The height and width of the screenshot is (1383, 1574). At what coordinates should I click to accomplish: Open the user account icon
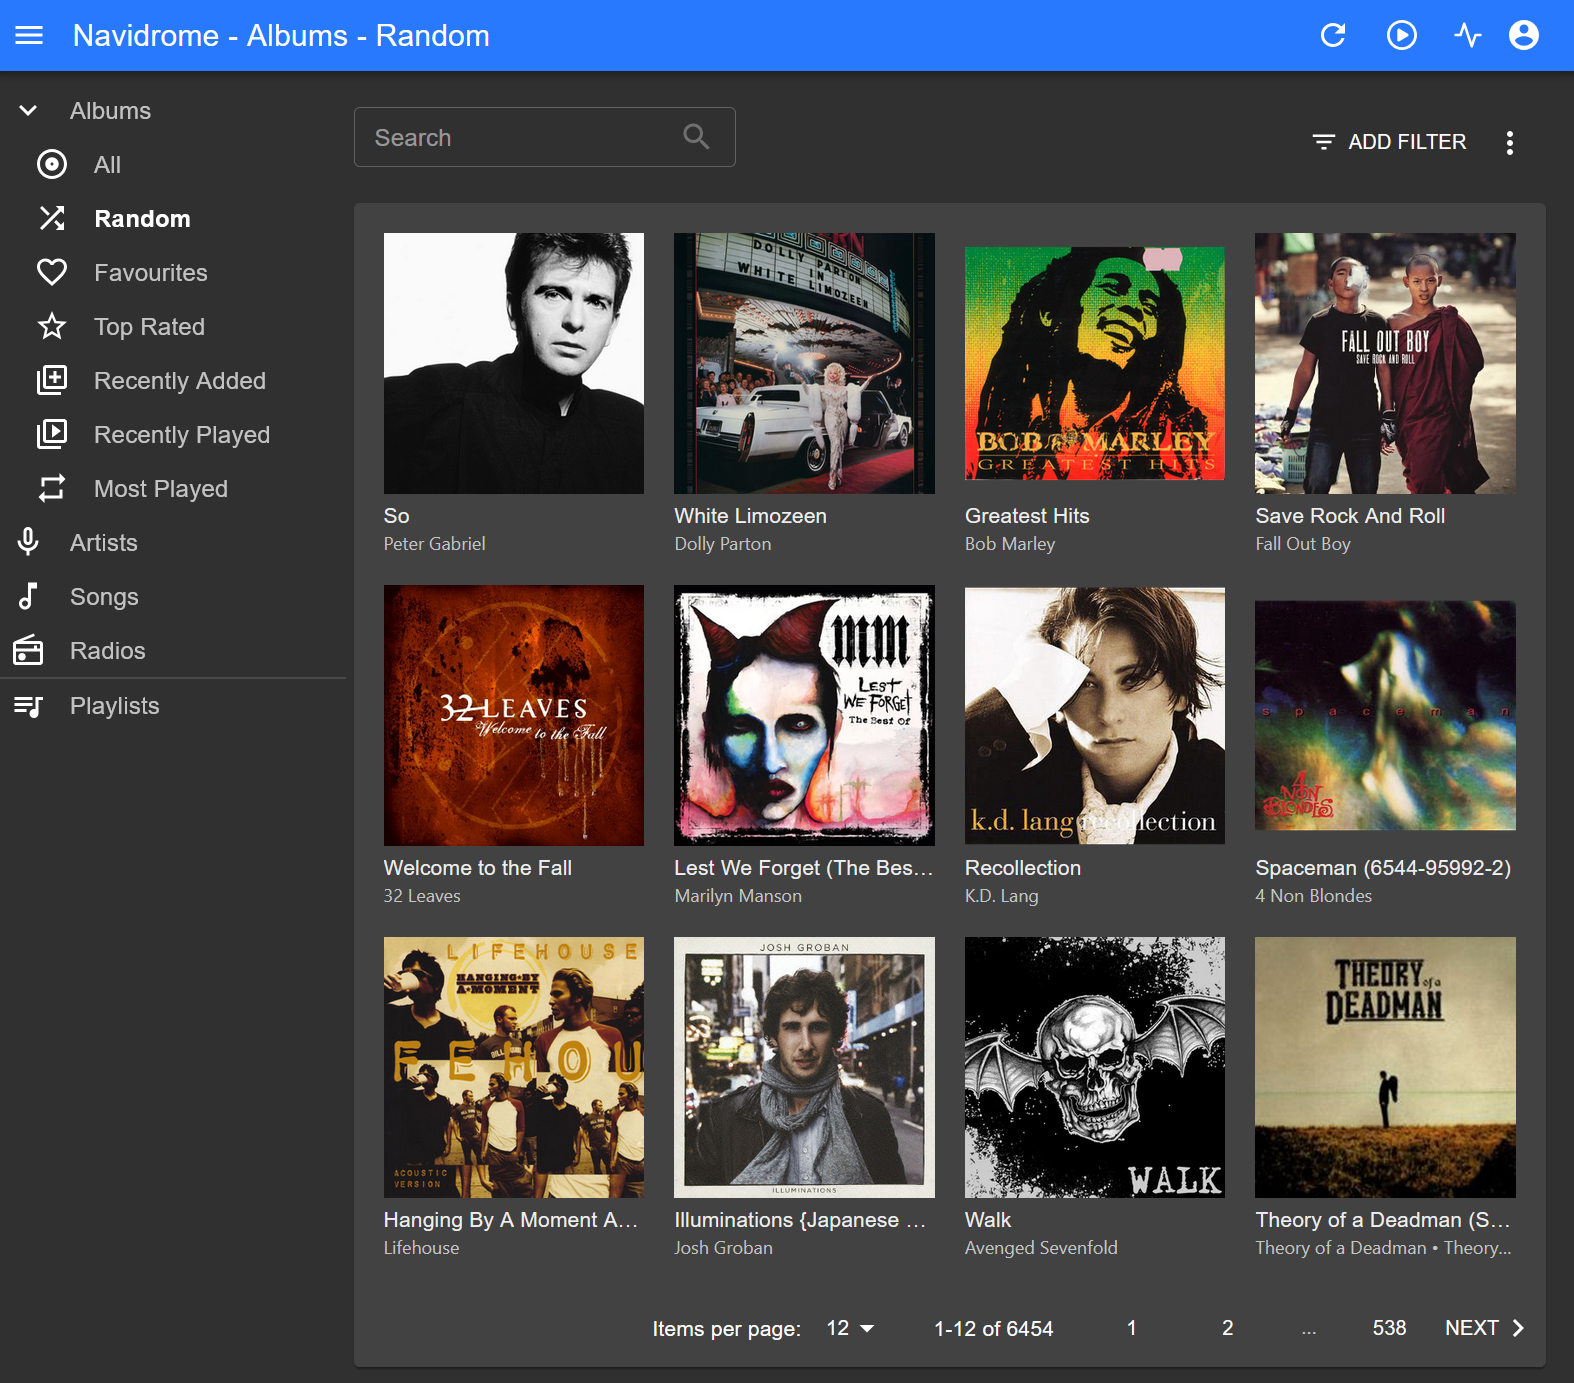1524,36
